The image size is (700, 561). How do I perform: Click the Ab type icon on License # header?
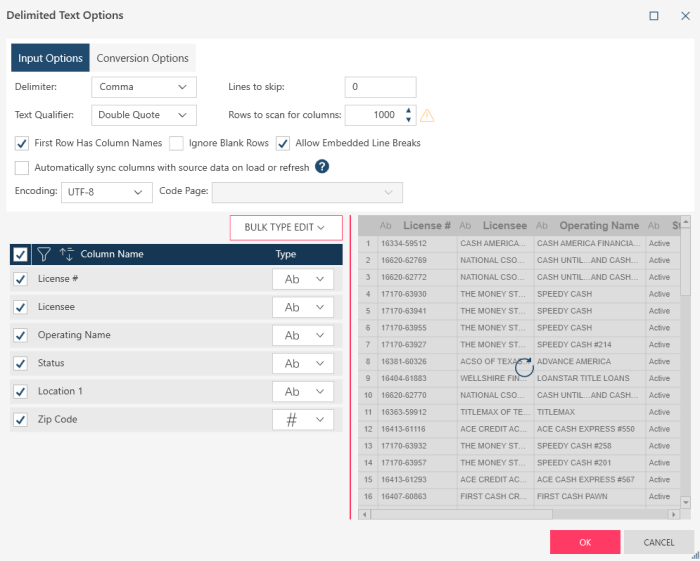coord(385,226)
